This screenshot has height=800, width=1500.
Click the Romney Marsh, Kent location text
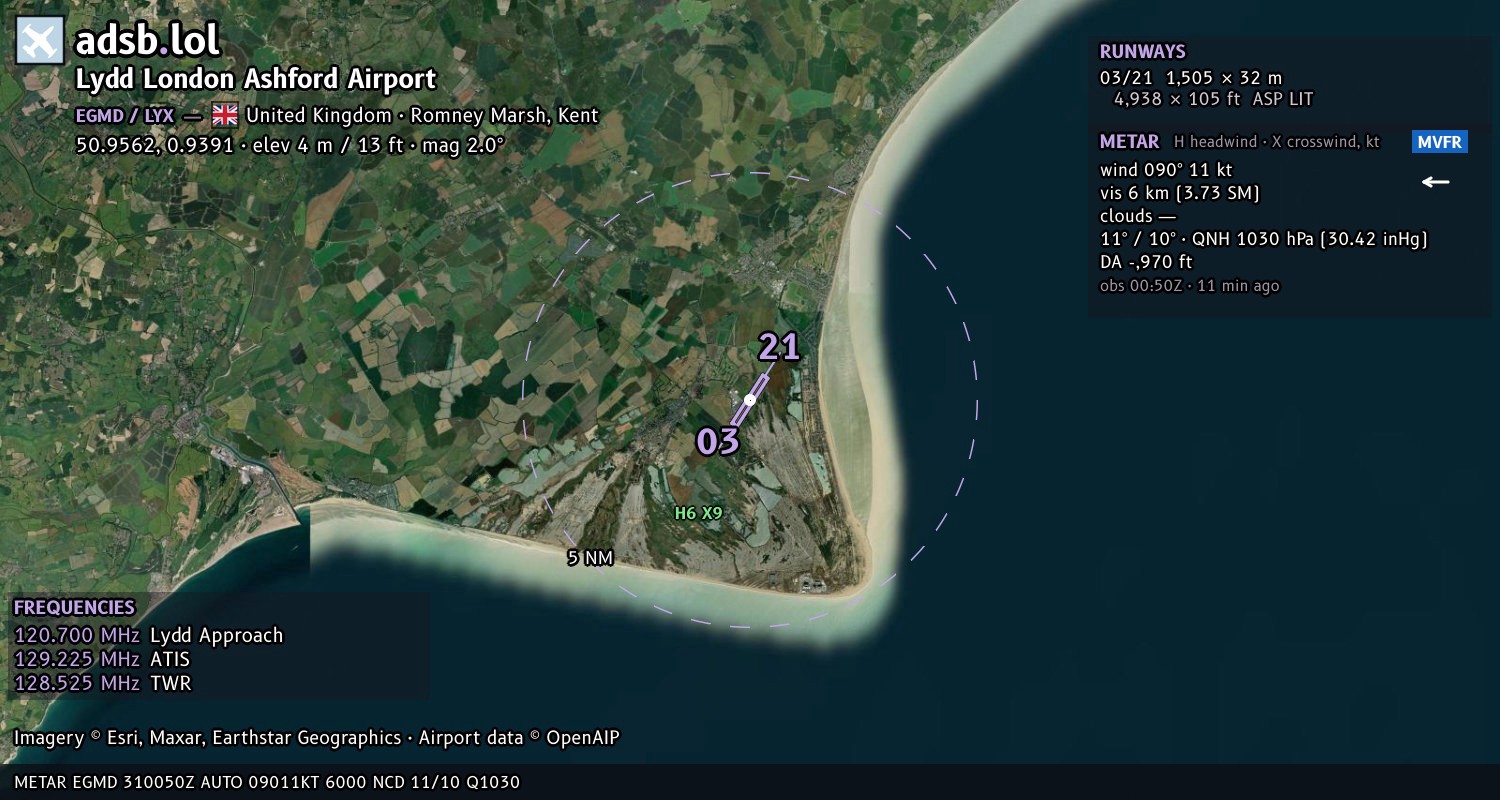pos(504,115)
